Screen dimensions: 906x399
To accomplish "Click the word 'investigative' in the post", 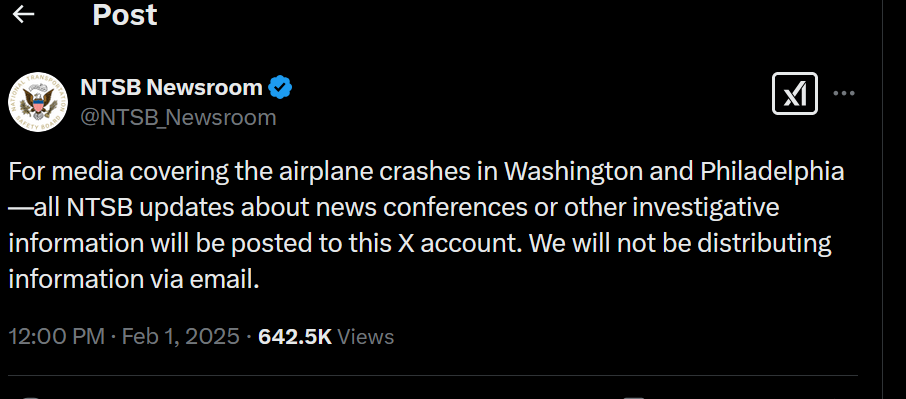I will point(707,208).
